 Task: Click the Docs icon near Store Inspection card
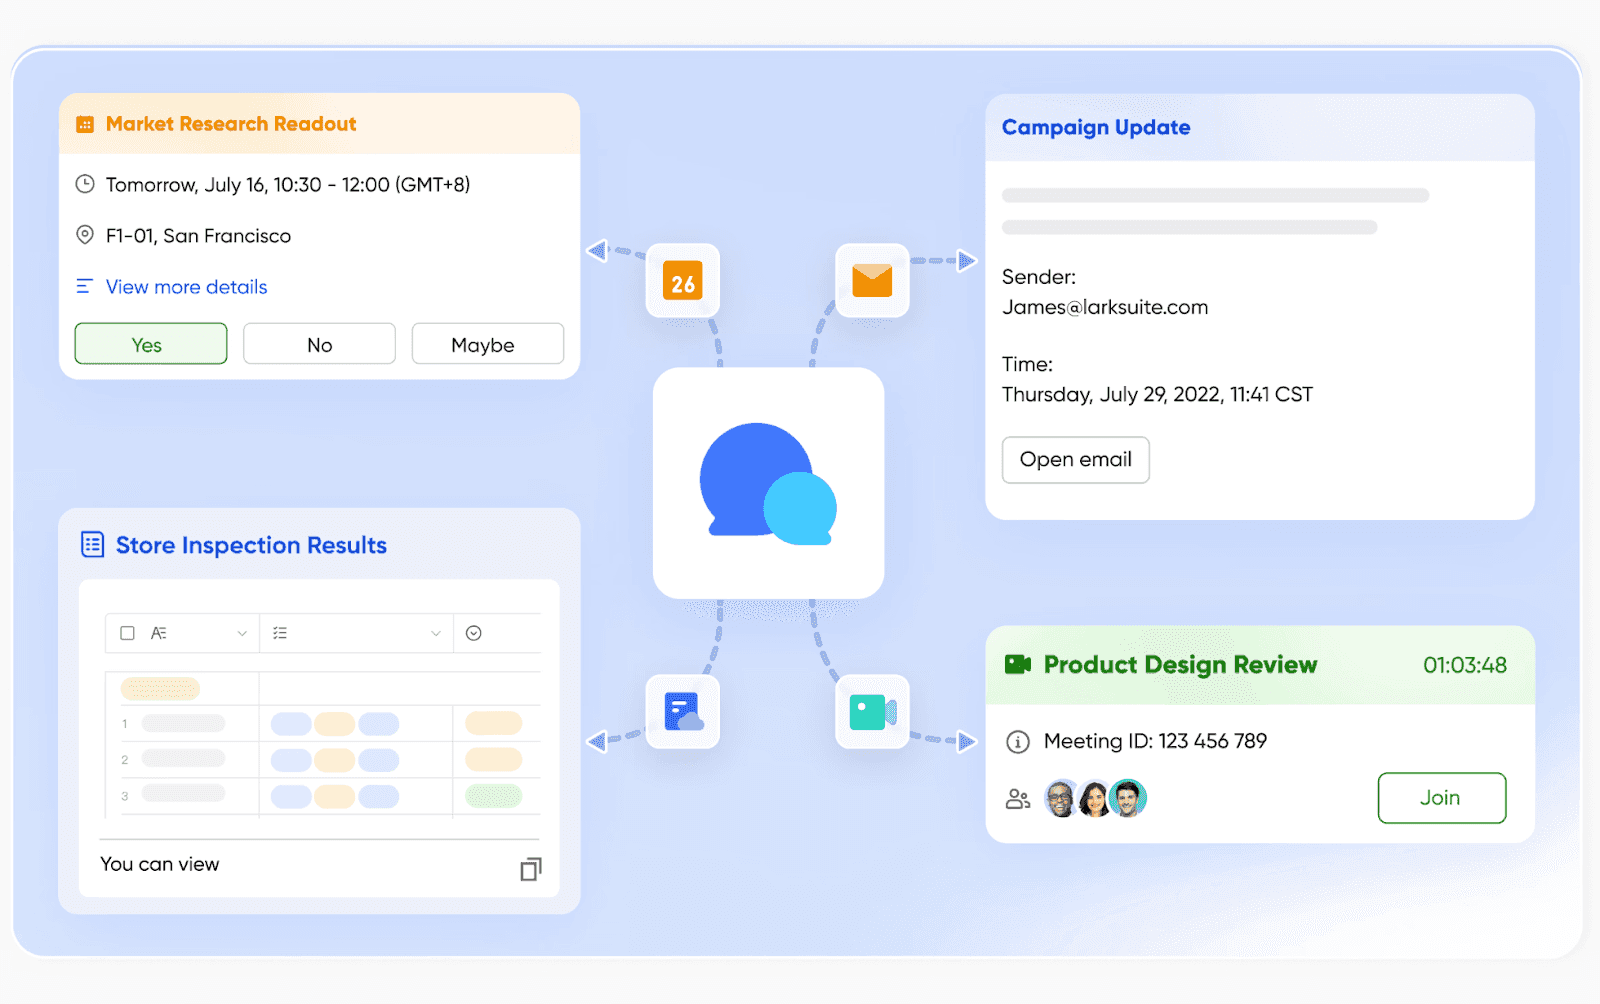683,712
